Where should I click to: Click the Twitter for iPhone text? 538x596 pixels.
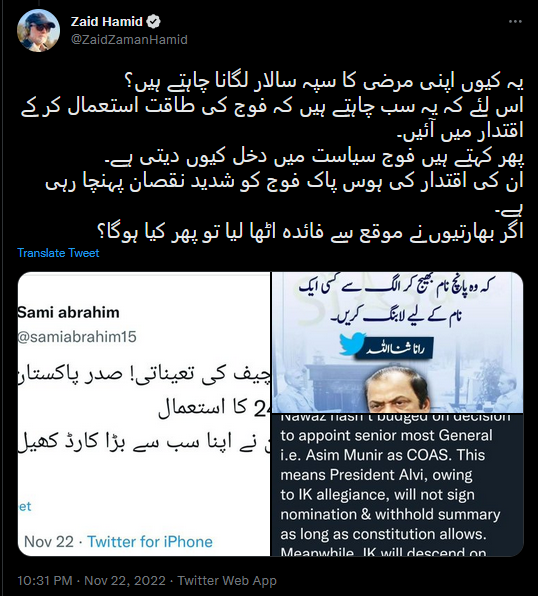[150, 542]
